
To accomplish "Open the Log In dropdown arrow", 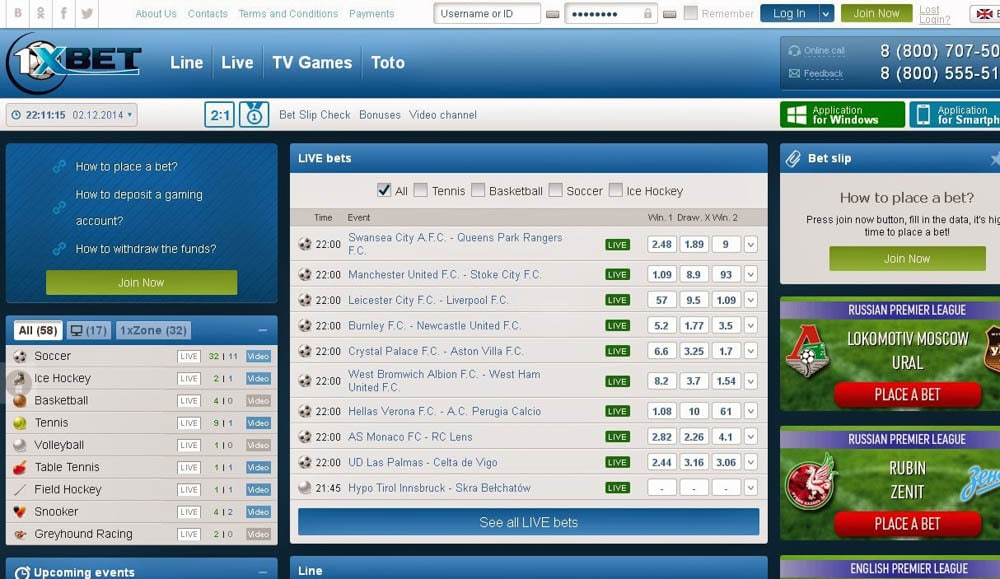I will pyautogui.click(x=826, y=13).
